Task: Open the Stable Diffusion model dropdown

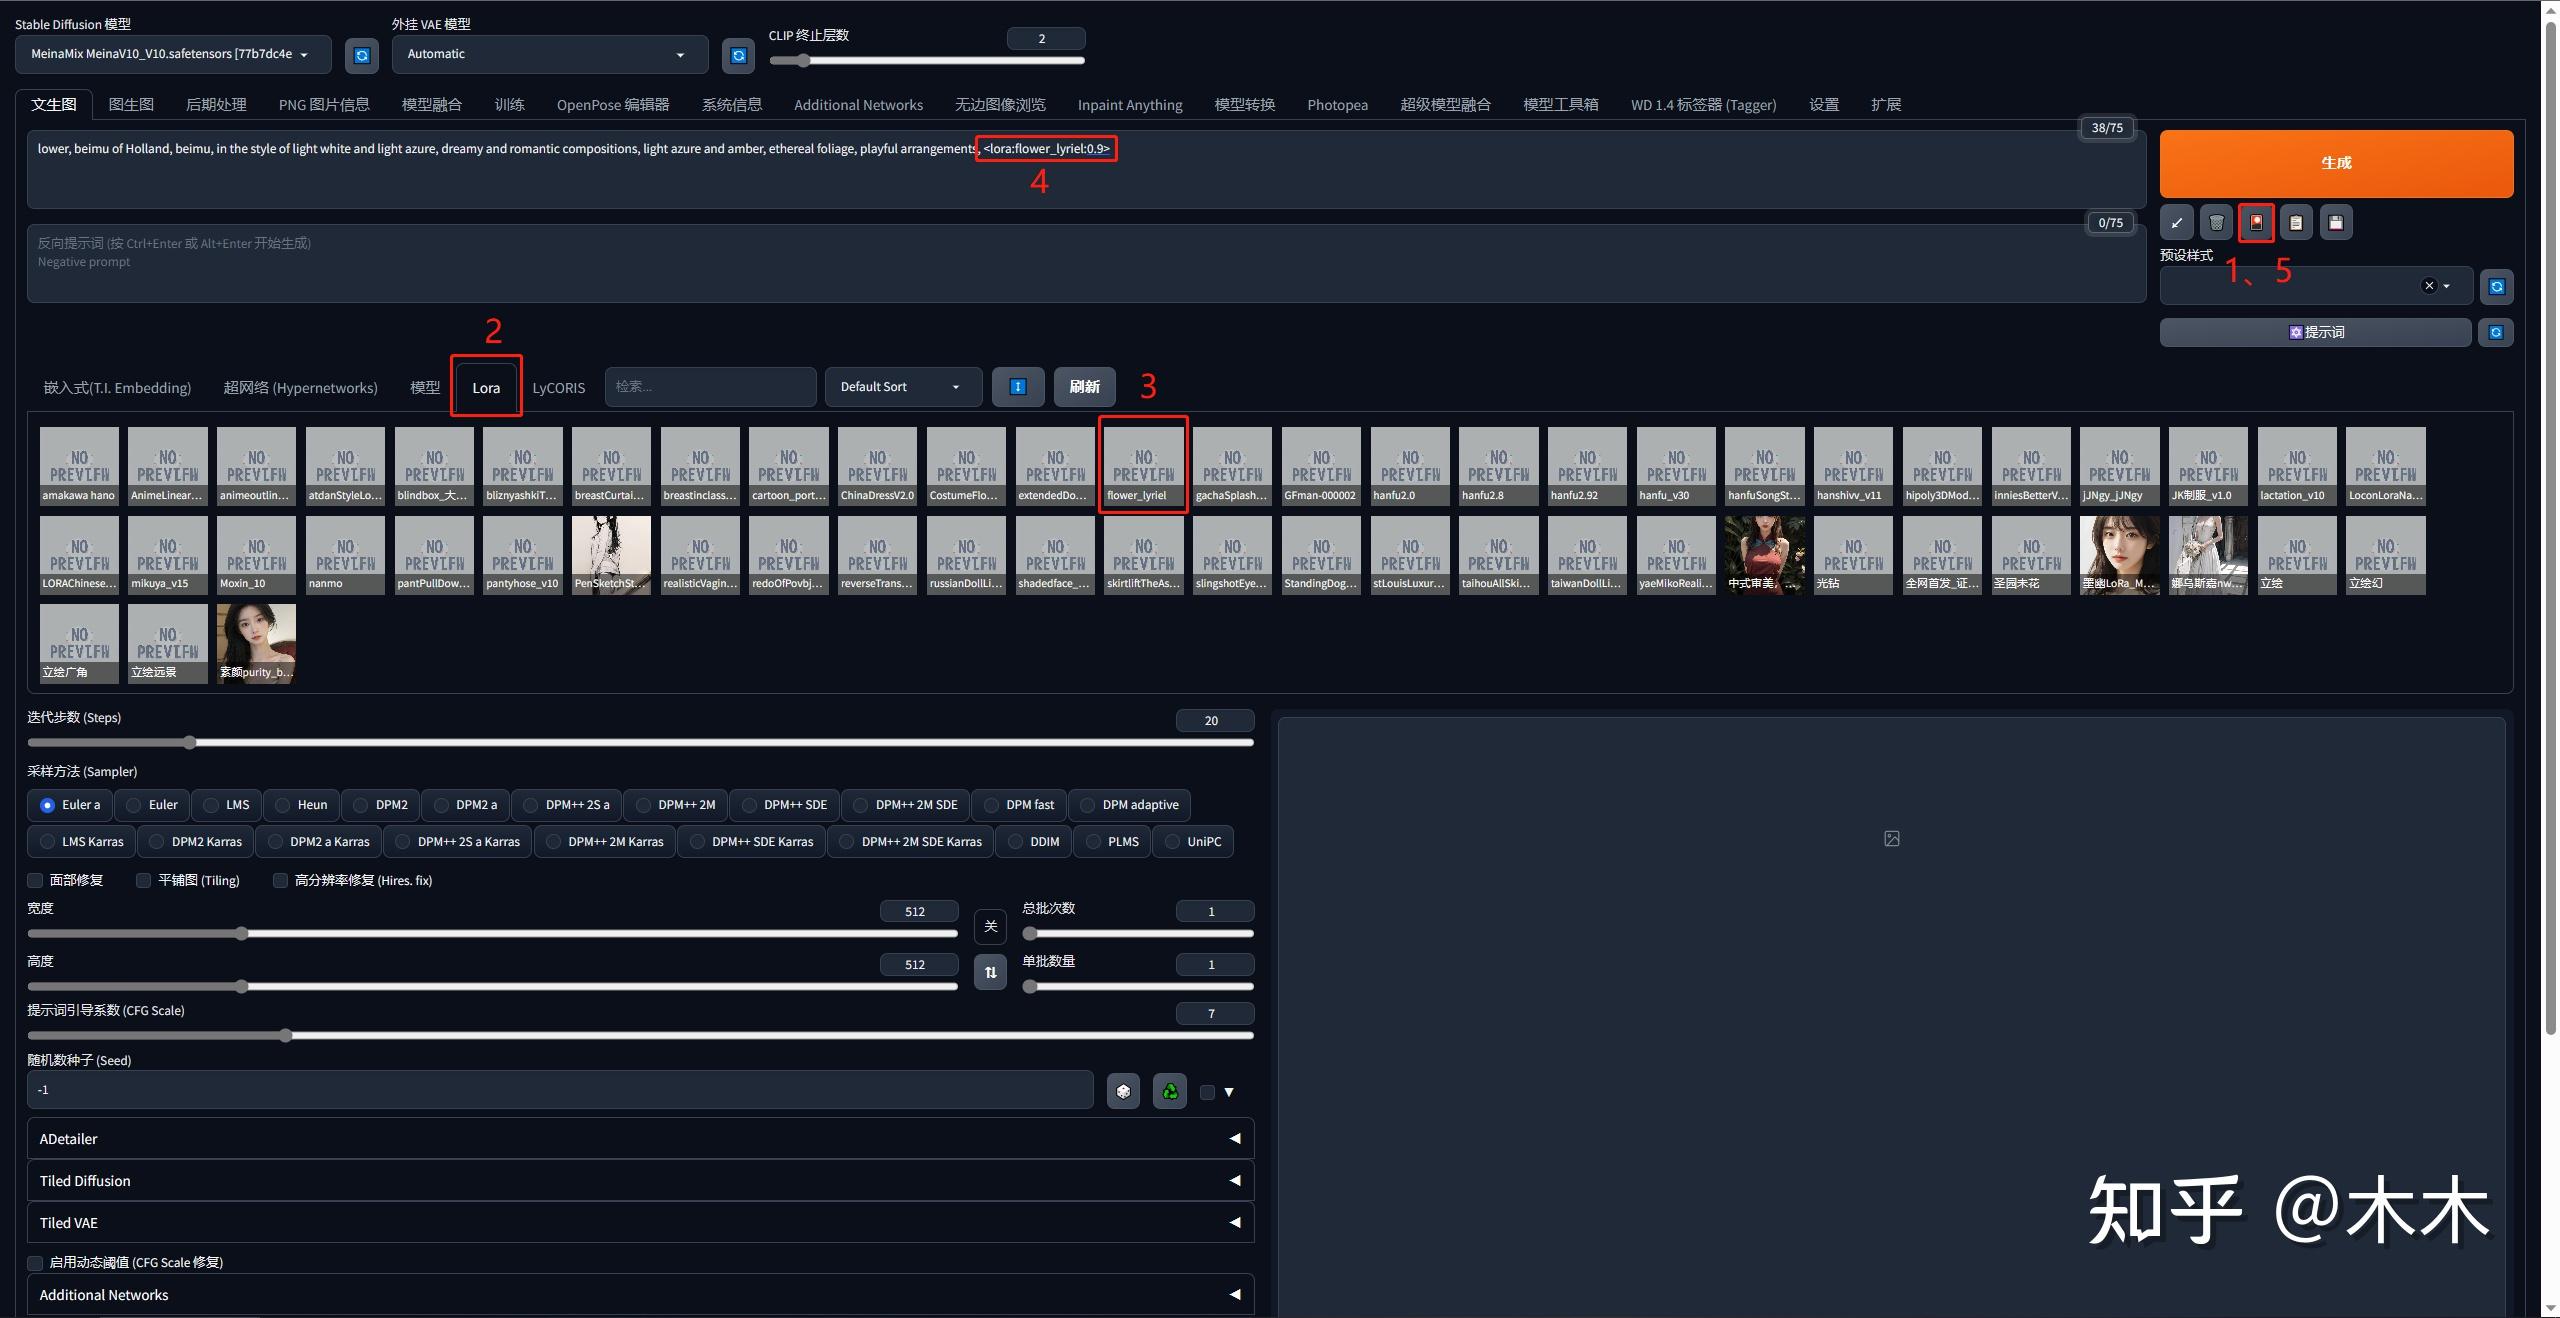Action: [x=172, y=54]
